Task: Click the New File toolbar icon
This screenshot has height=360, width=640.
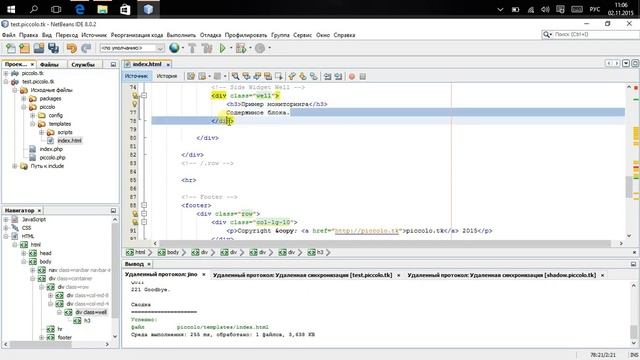Action: pos(11,48)
